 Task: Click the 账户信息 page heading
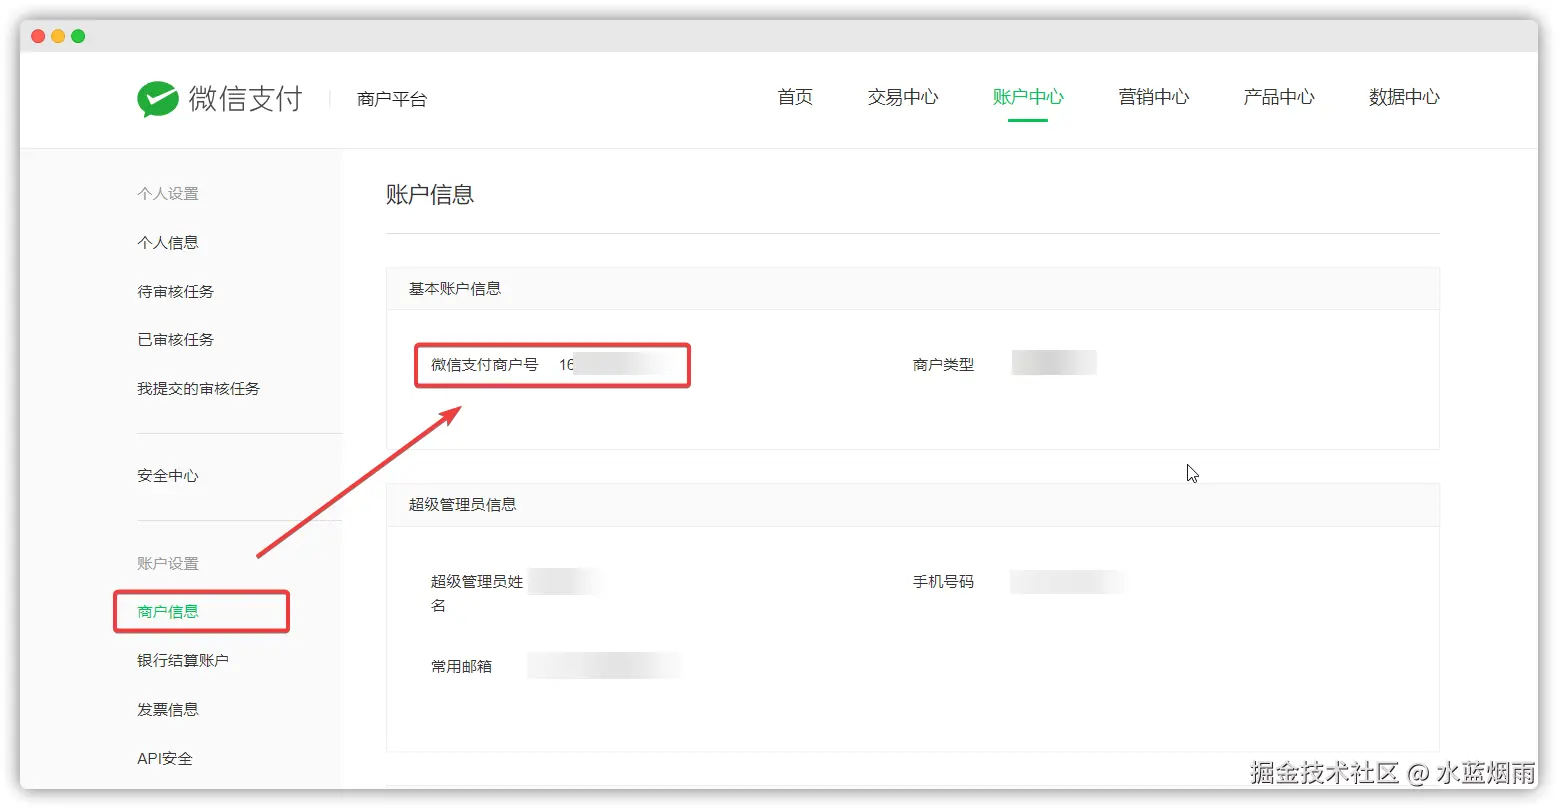click(x=430, y=195)
